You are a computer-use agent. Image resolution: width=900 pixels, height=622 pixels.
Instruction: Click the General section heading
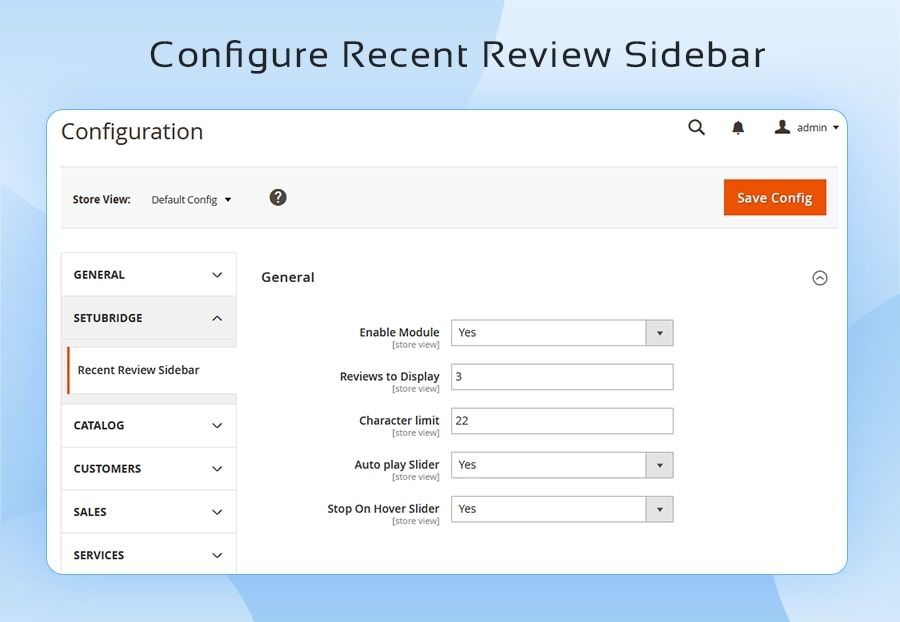[288, 278]
